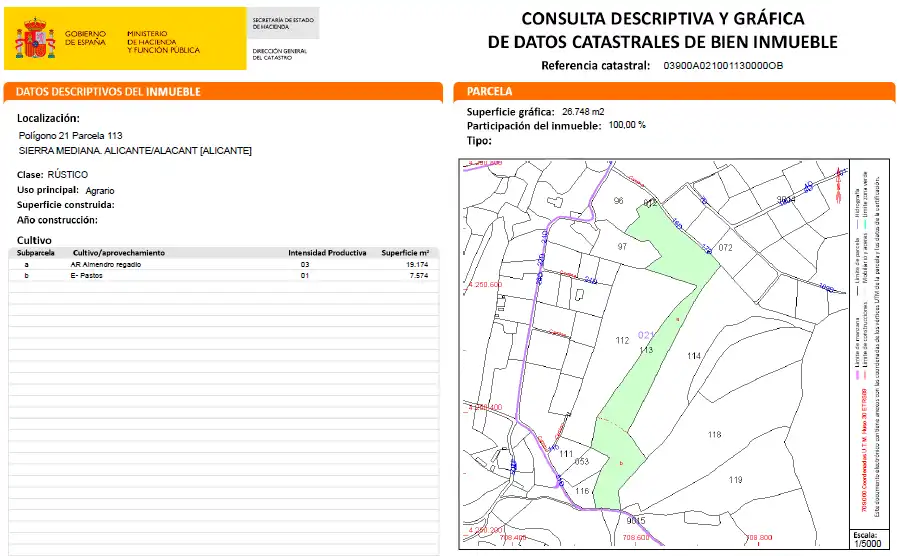
Task: Click the 'Superficie construida:' label
Action: [x=65, y=205]
